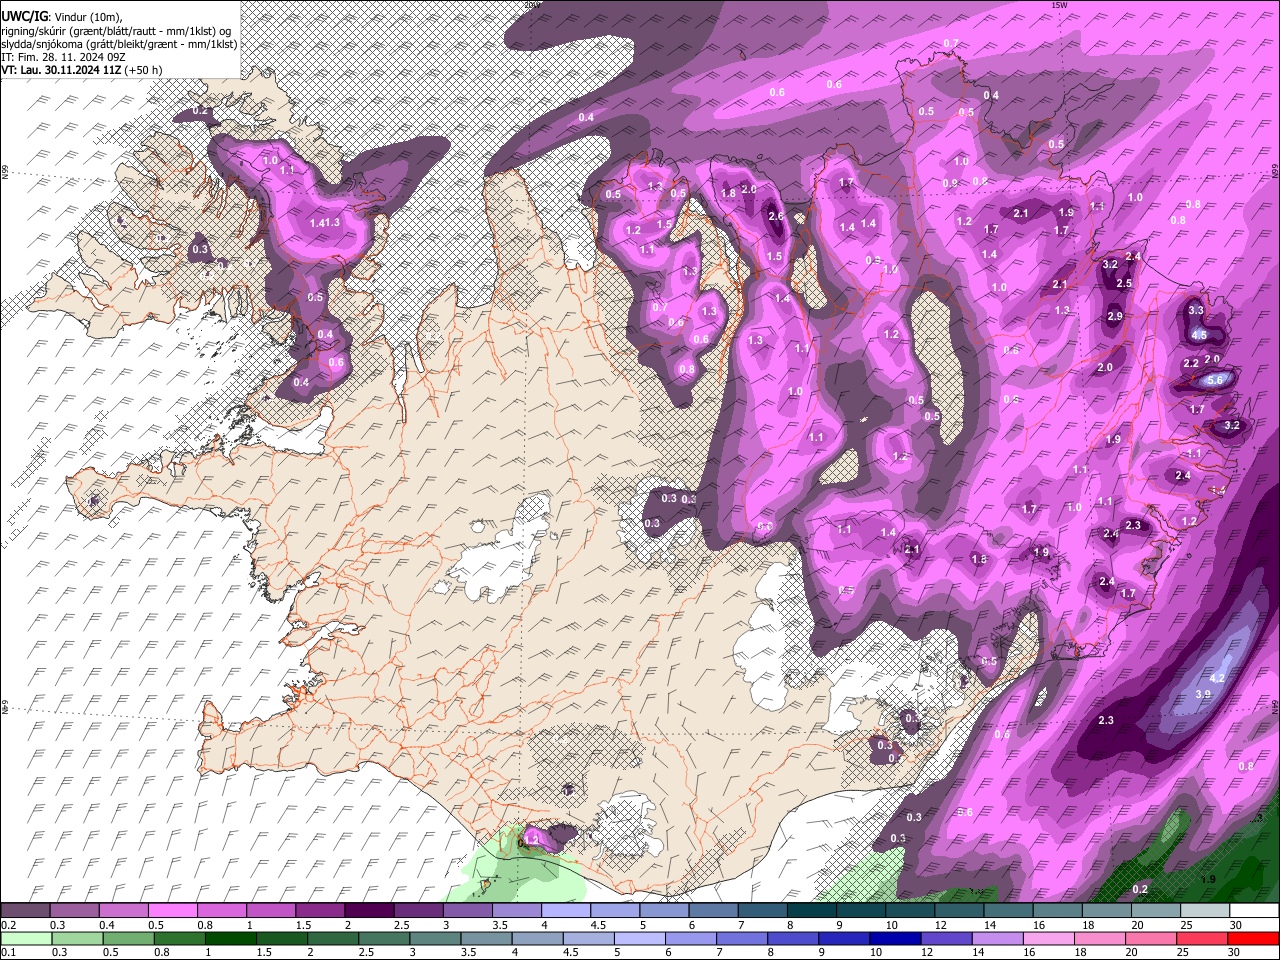Click the '16' label in top legend row
Image resolution: width=1280 pixels, height=960 pixels.
click(x=1039, y=925)
